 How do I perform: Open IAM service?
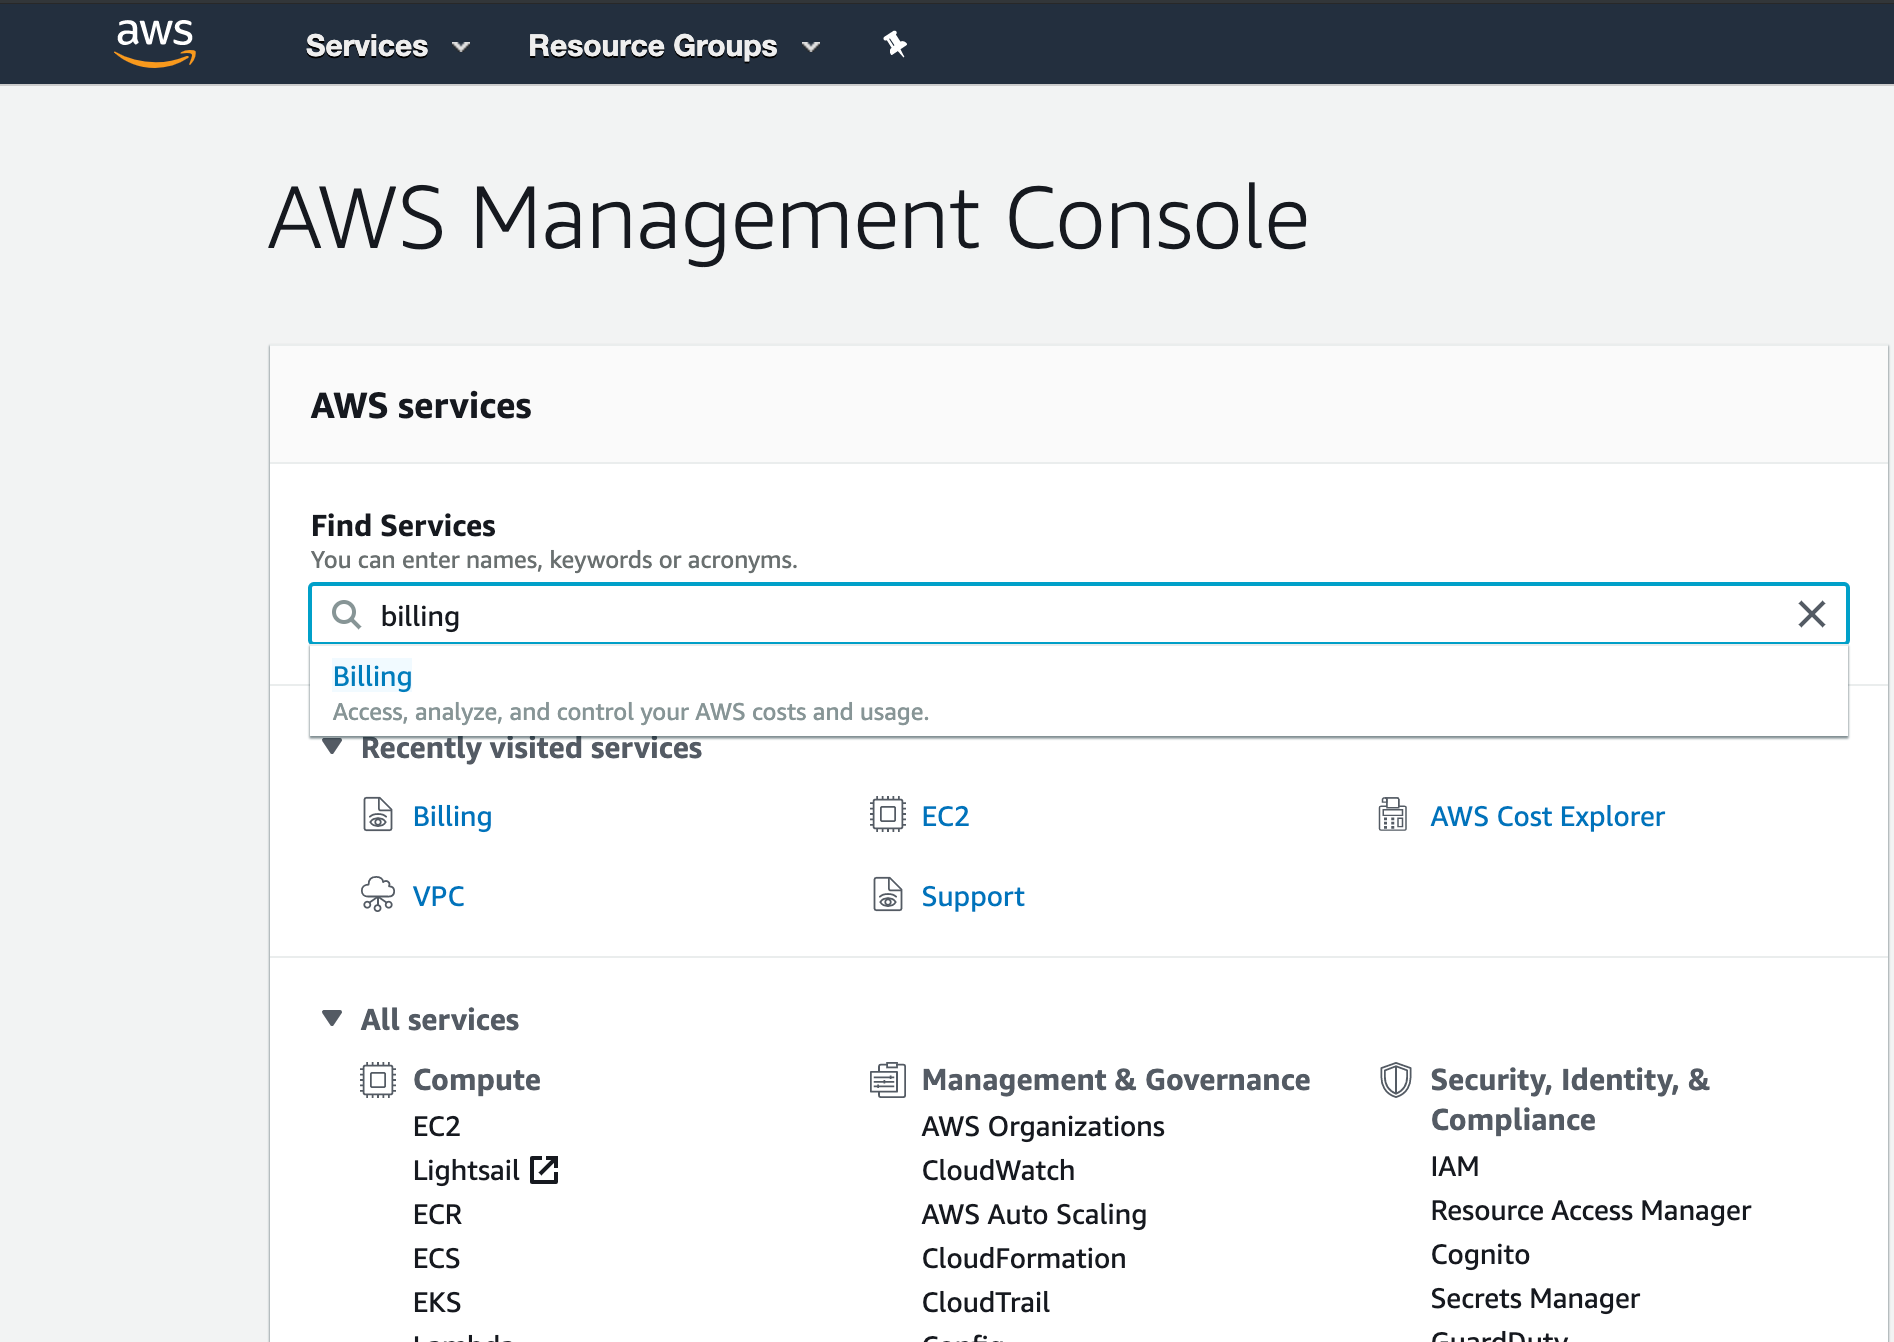[1454, 1166]
